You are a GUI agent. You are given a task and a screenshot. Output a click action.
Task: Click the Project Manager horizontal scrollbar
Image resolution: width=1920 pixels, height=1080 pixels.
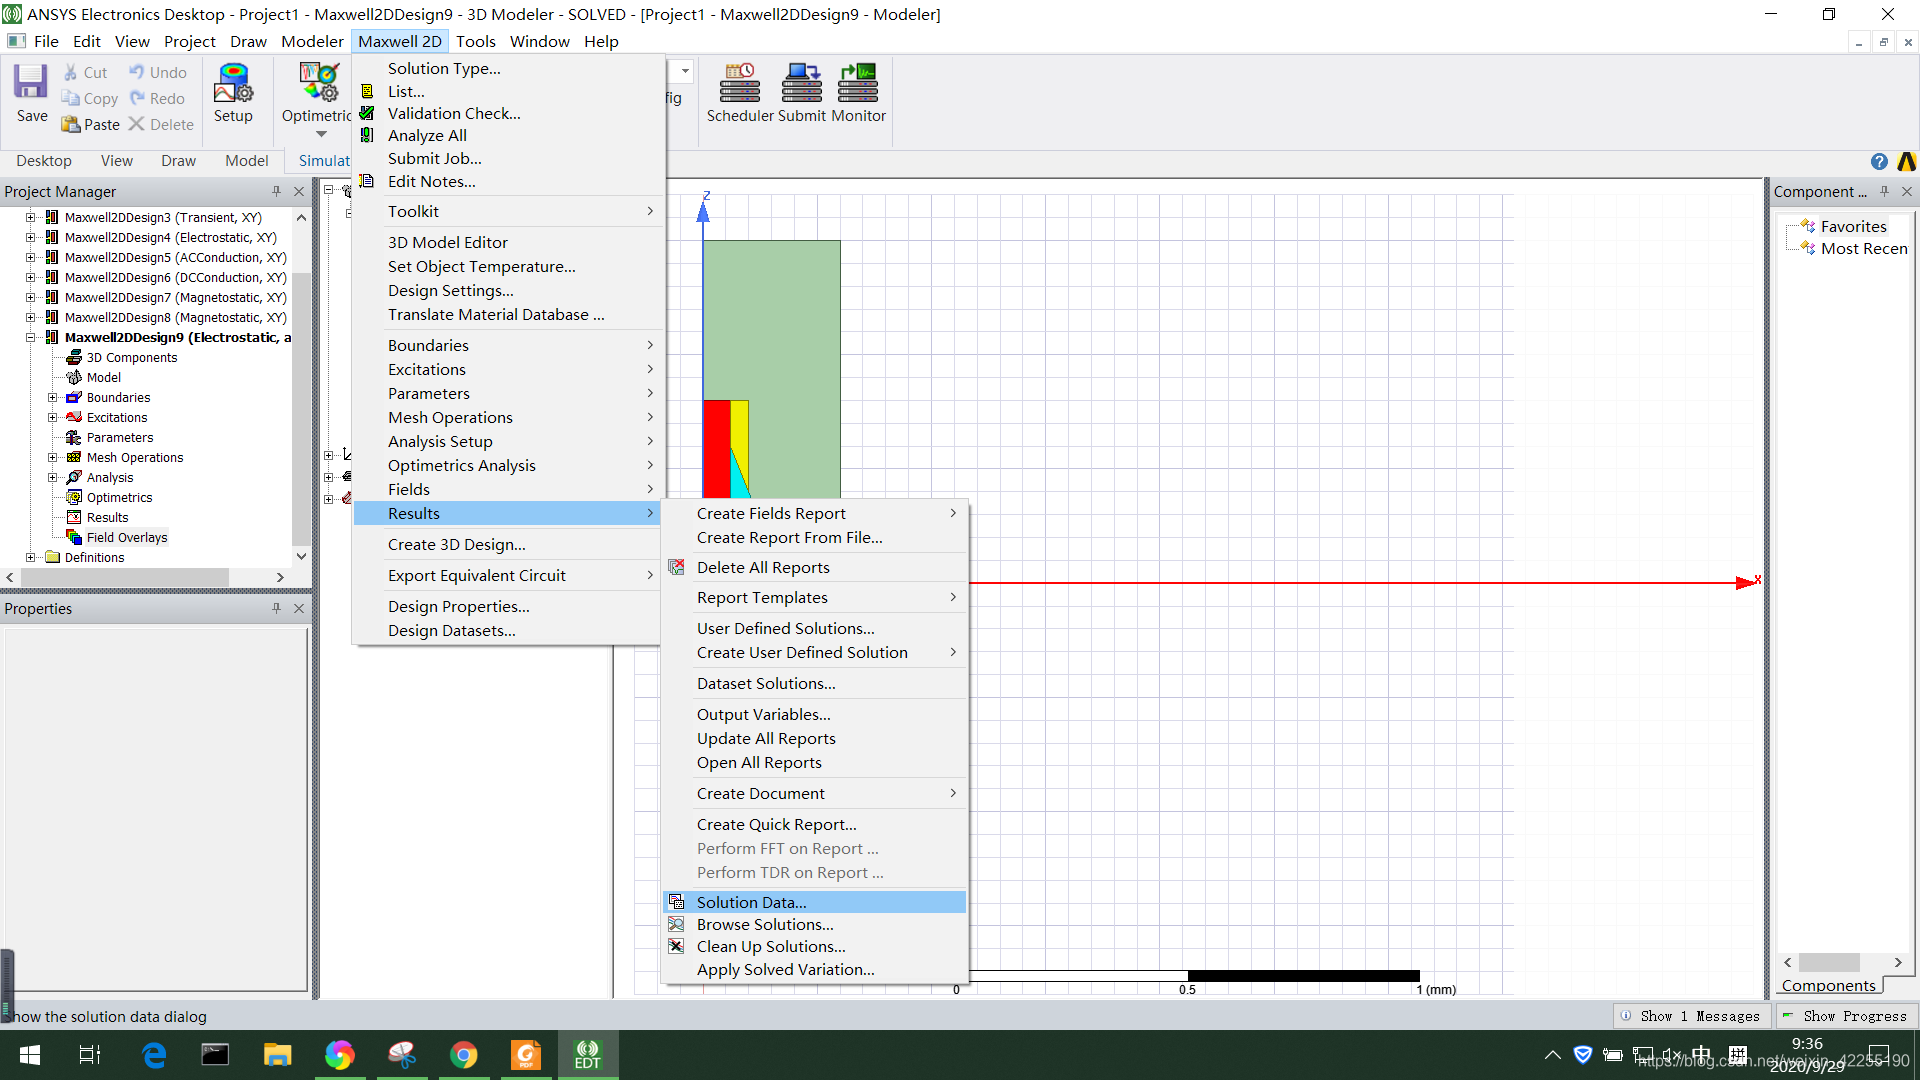pyautogui.click(x=125, y=577)
